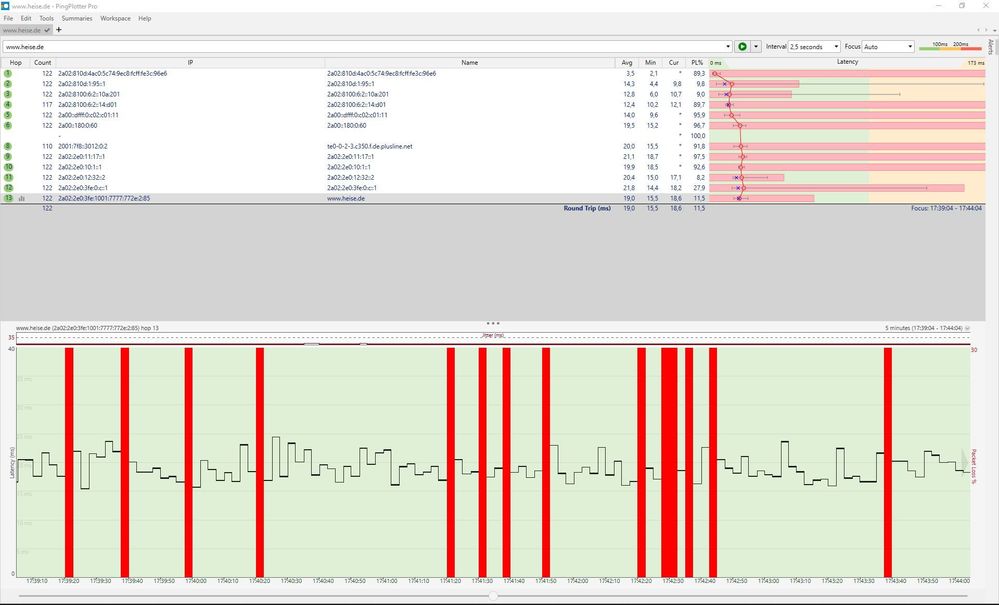Click the www.heise.de target address field
Image resolution: width=999 pixels, height=605 pixels.
click(x=363, y=46)
